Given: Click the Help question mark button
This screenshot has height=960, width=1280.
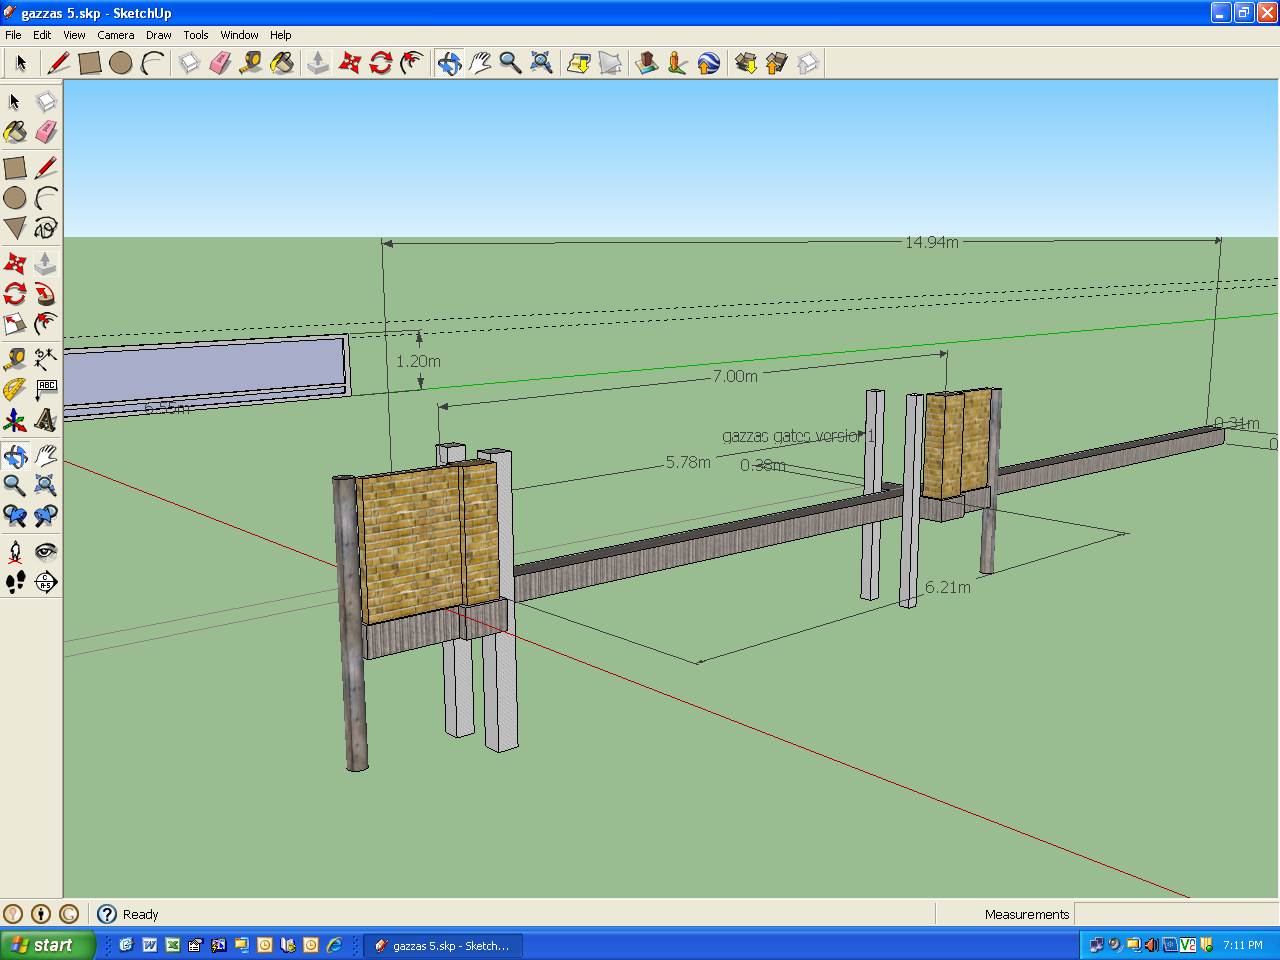Looking at the screenshot, I should click(106, 913).
